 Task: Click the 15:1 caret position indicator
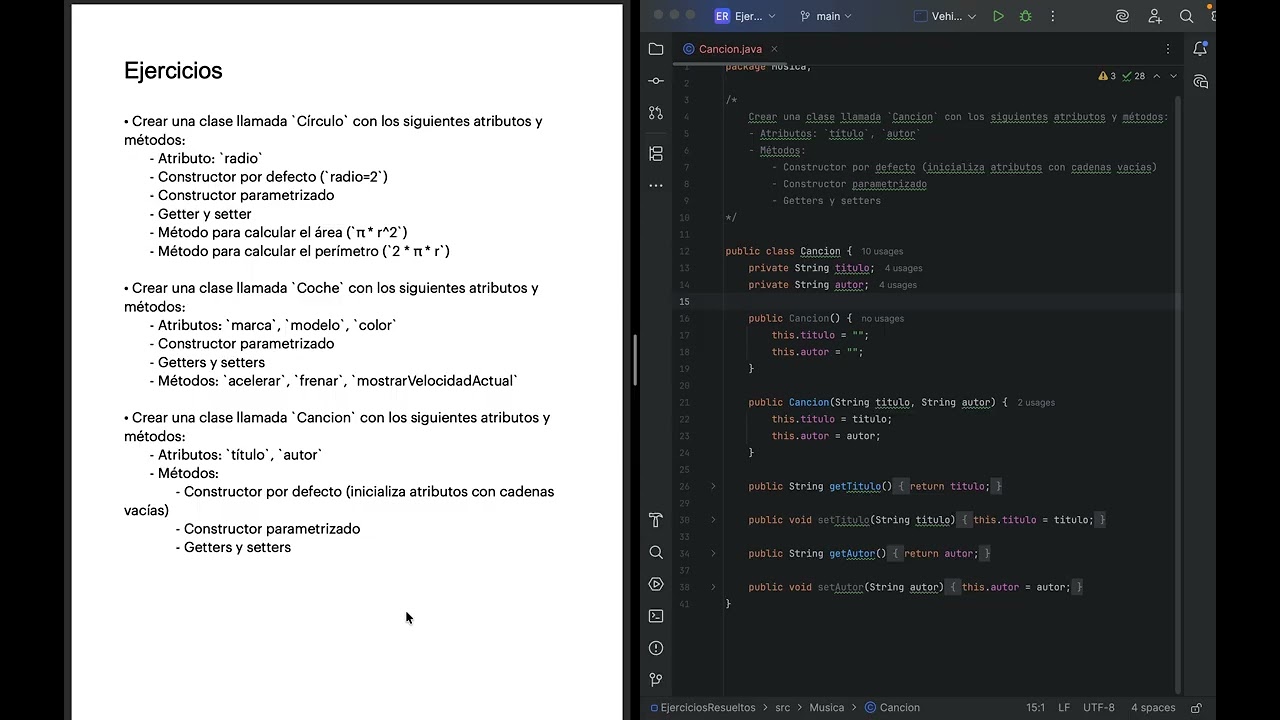(1035, 708)
